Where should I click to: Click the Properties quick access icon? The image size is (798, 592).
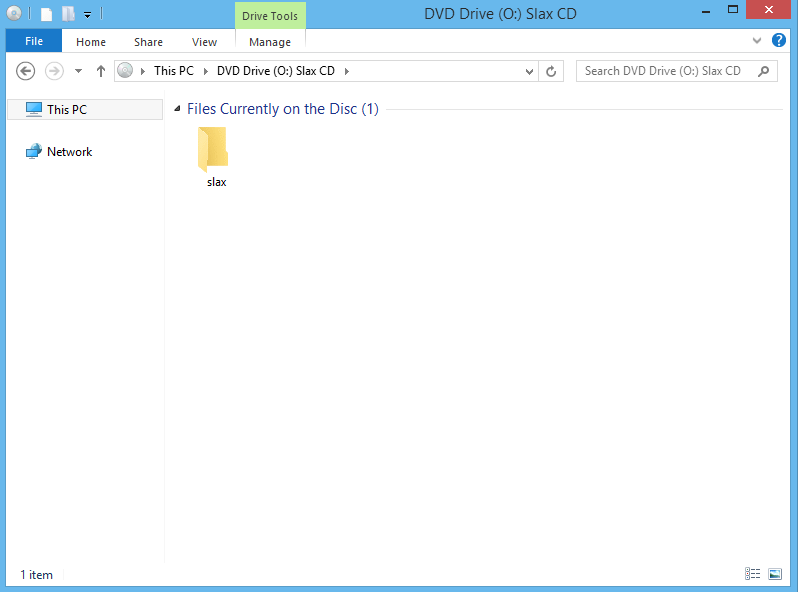(x=46, y=14)
